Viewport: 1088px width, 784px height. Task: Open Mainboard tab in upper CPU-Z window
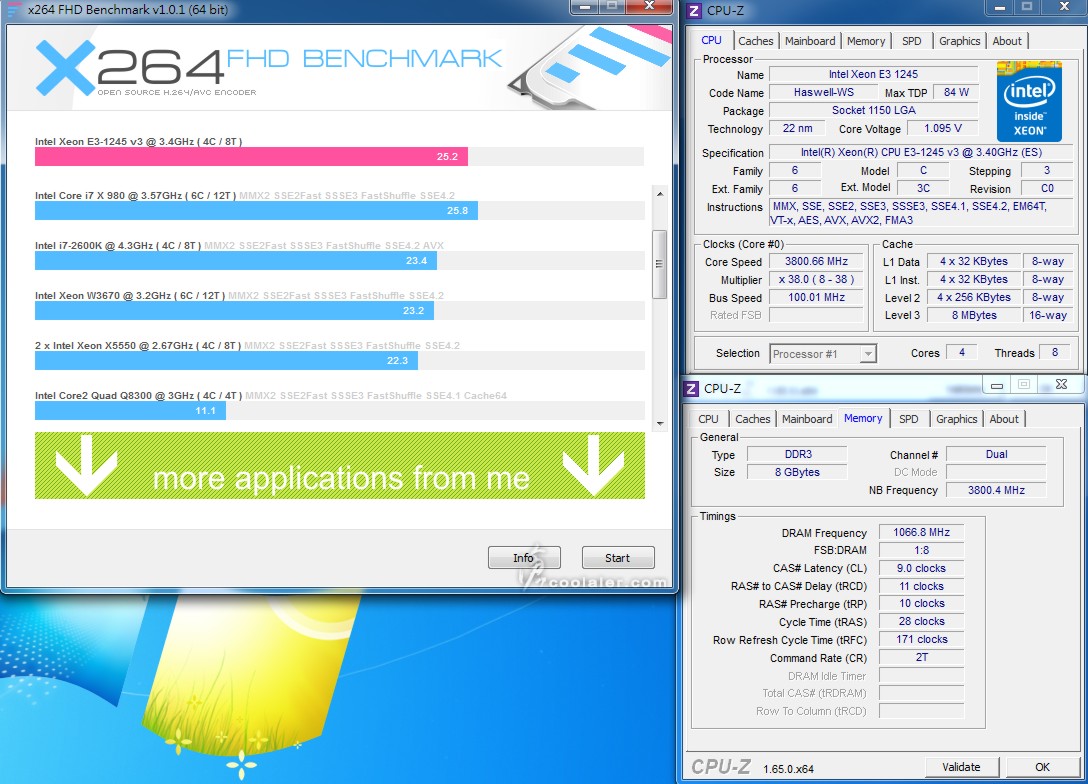[x=810, y=41]
